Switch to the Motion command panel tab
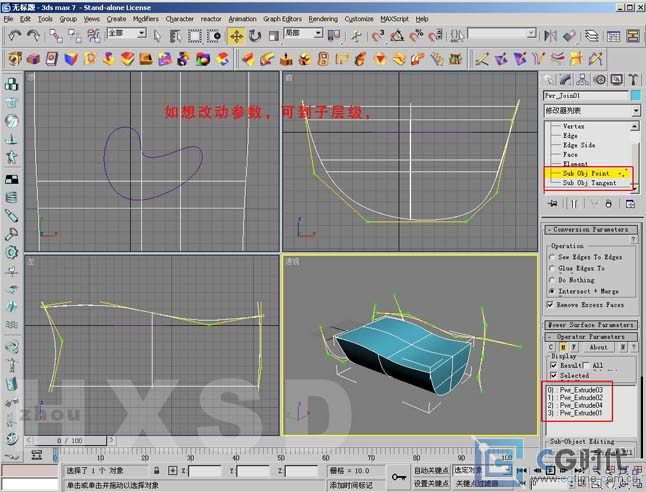This screenshot has width=646, height=492. pyautogui.click(x=600, y=80)
